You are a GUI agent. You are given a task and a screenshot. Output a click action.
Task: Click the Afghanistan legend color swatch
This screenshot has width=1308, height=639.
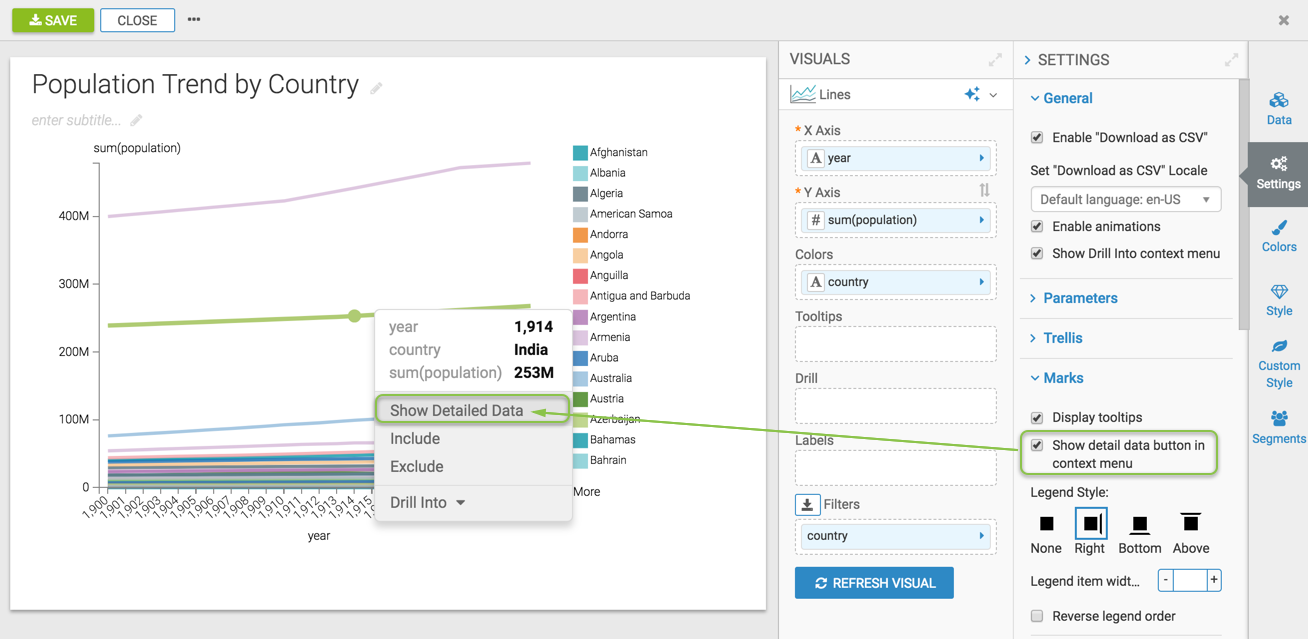pyautogui.click(x=580, y=153)
